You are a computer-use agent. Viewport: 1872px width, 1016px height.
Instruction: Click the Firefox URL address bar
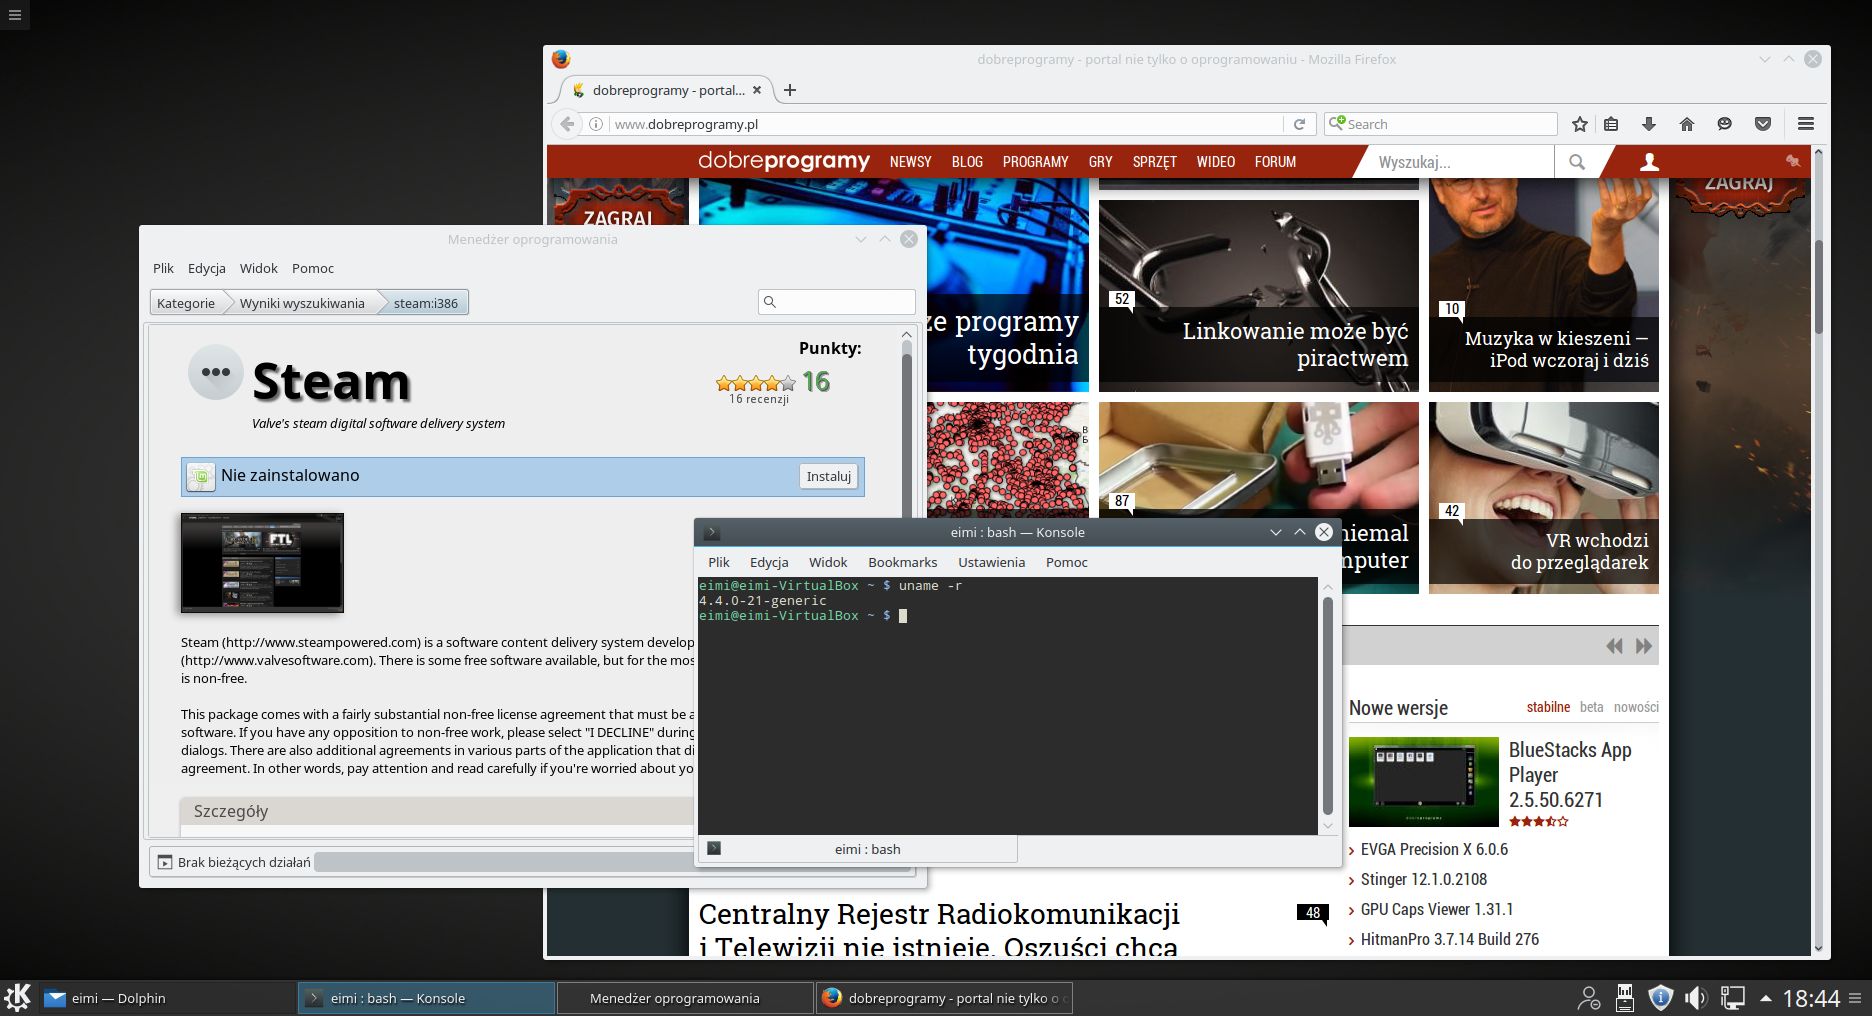(945, 124)
